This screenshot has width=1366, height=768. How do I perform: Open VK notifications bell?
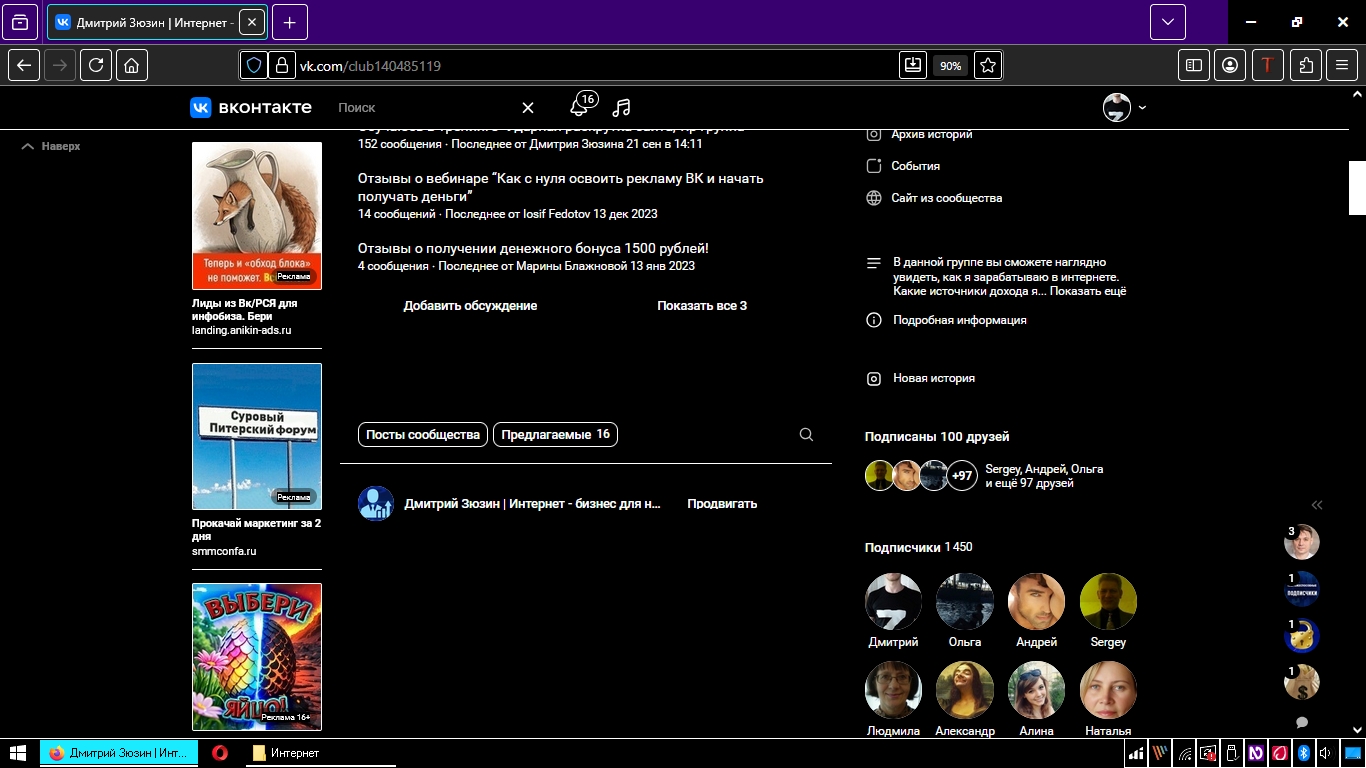point(579,108)
